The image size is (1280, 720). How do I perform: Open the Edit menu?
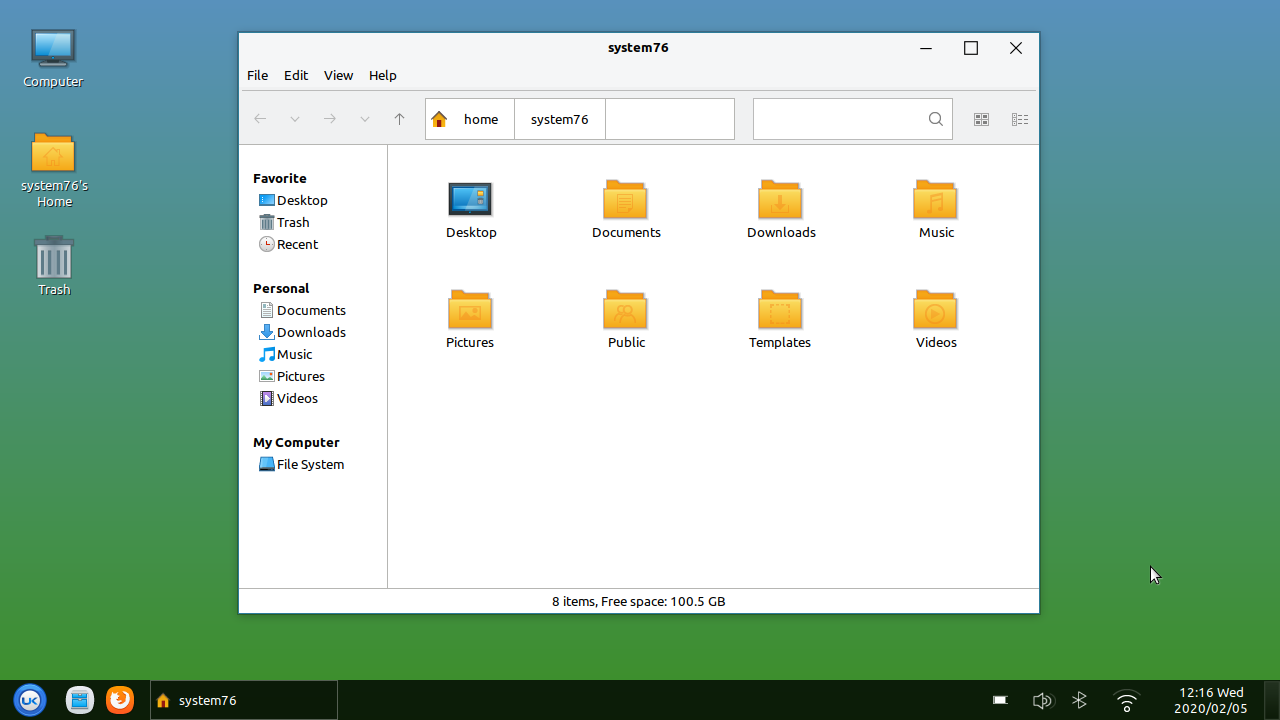click(295, 75)
